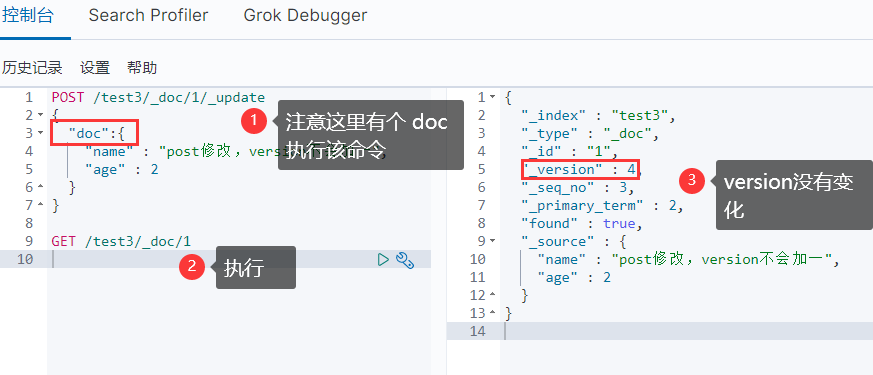Click the "_source" : { response line

point(574,241)
